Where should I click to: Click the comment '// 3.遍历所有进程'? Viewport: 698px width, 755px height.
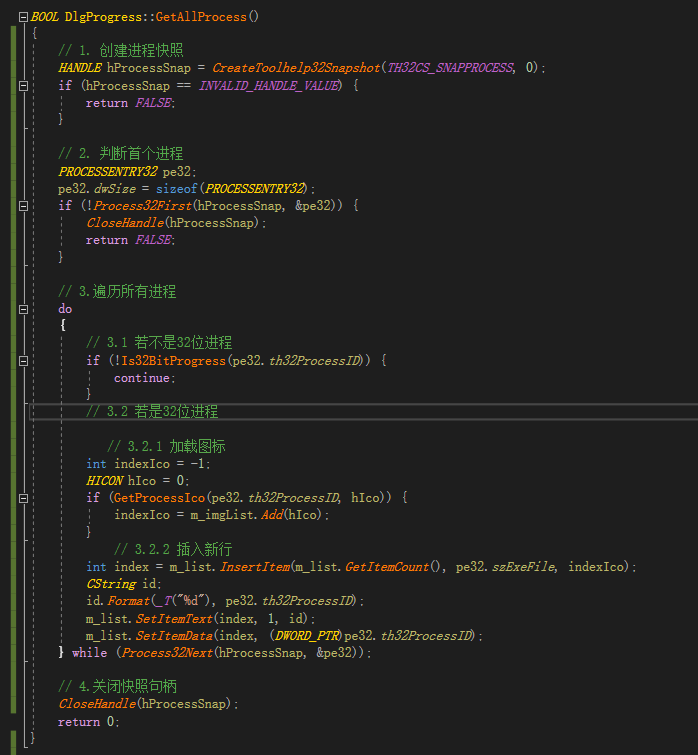(x=117, y=291)
